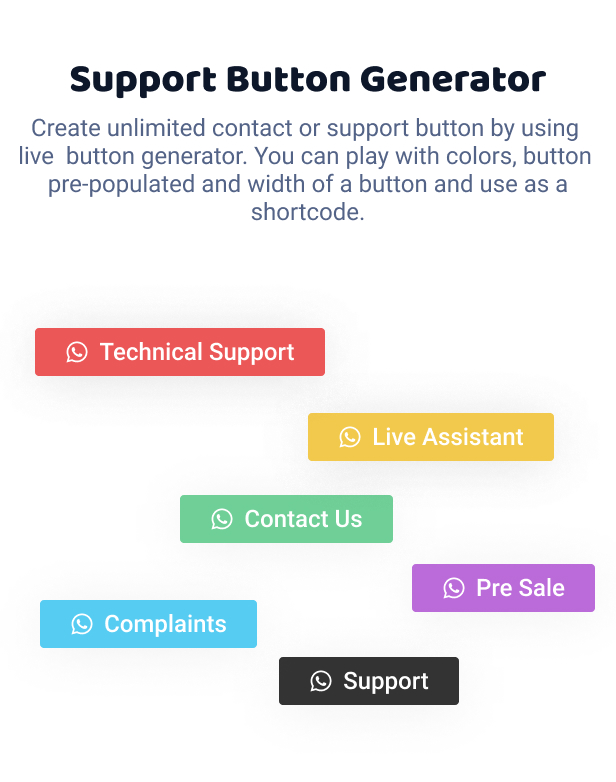Click the "Pre Sale" label text
The width and height of the screenshot is (616, 782).
point(520,588)
